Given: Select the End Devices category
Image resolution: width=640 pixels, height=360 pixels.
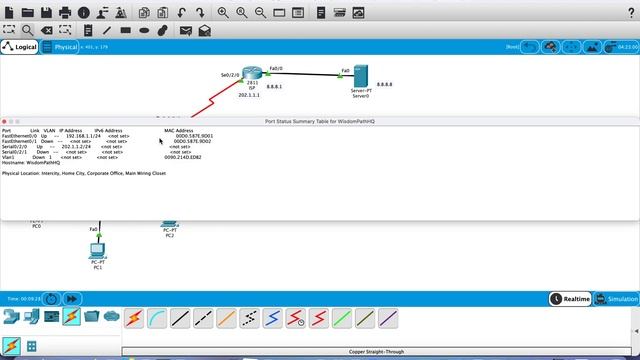Looking at the screenshot, I should click(x=31, y=316).
